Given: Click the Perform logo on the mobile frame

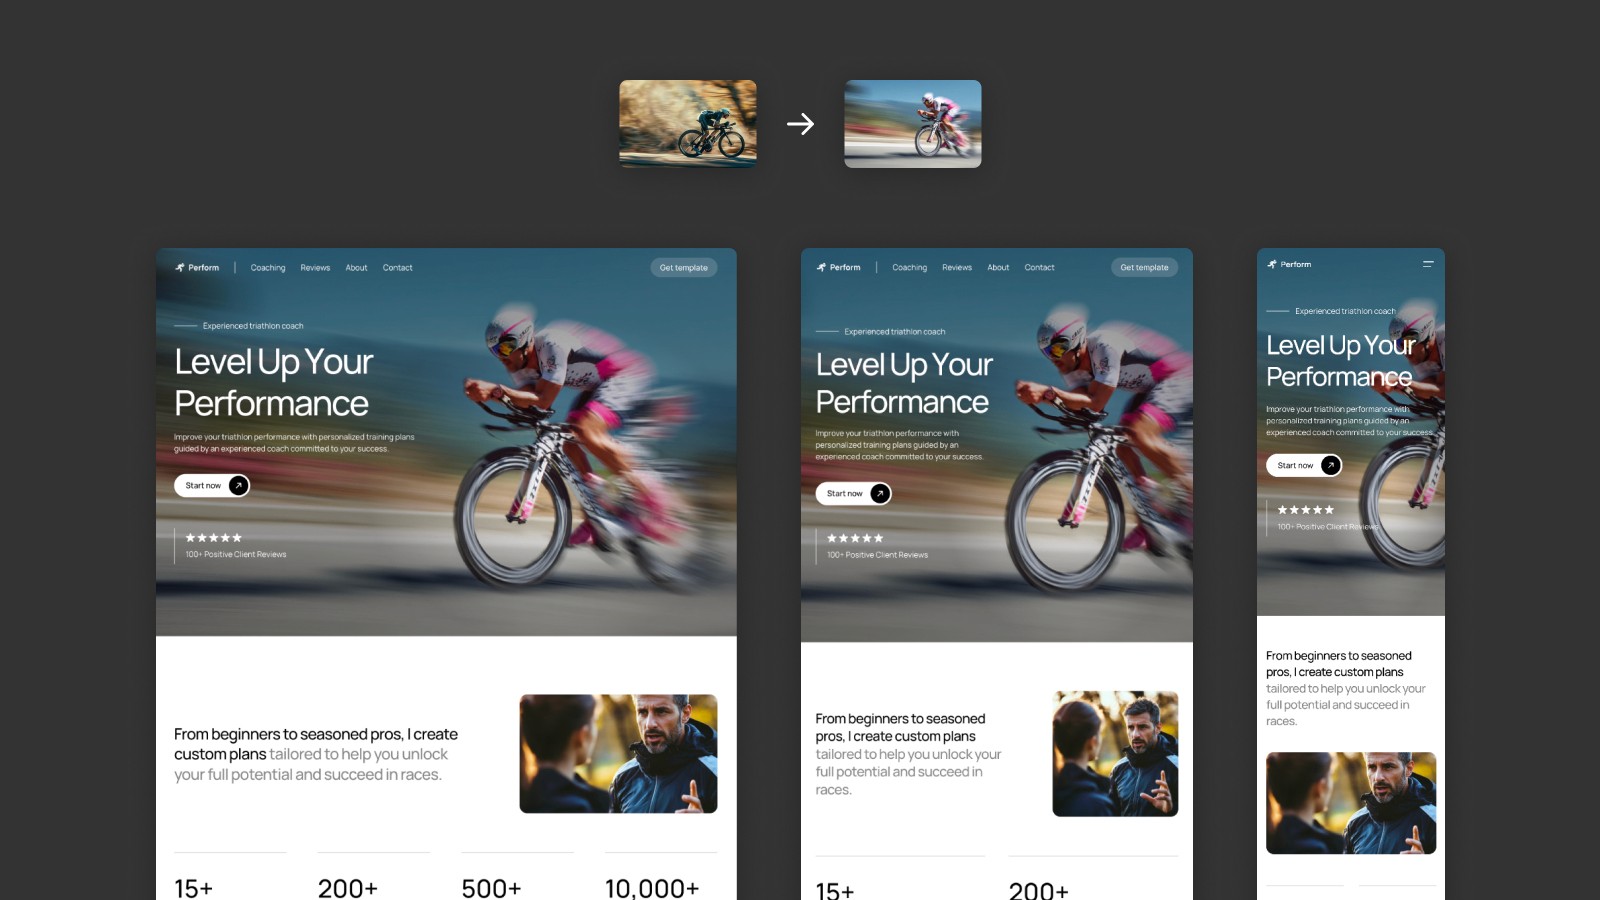Looking at the screenshot, I should coord(1290,264).
